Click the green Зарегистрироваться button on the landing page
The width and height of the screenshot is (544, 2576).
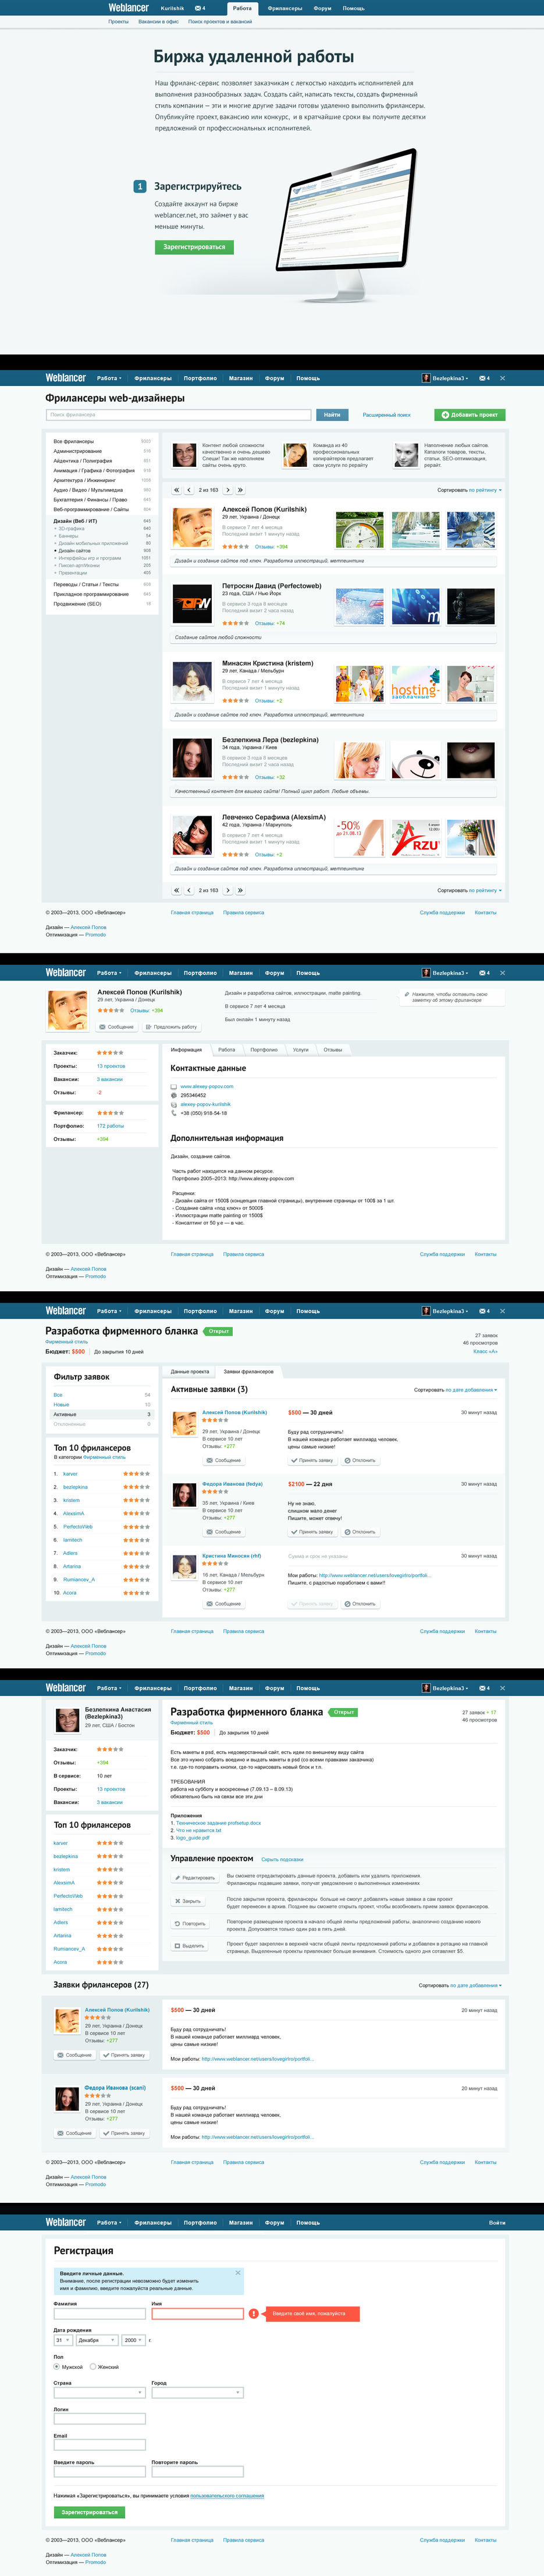click(194, 247)
